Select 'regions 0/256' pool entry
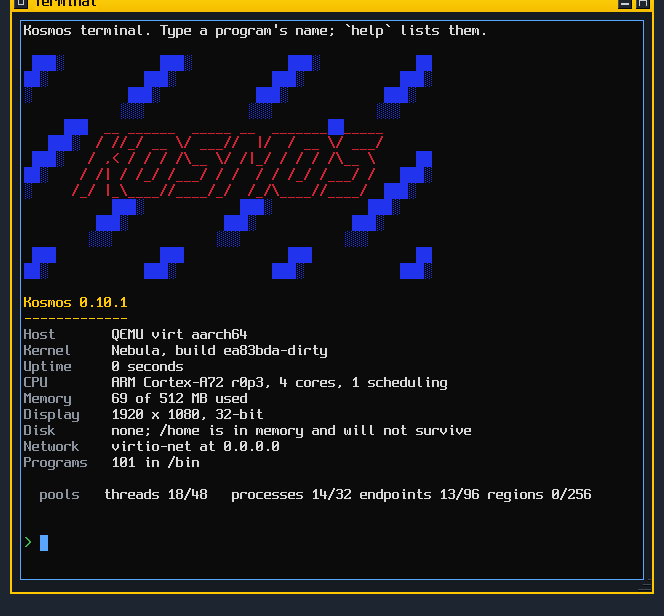Screen dimensions: 664x616 (x=539, y=495)
